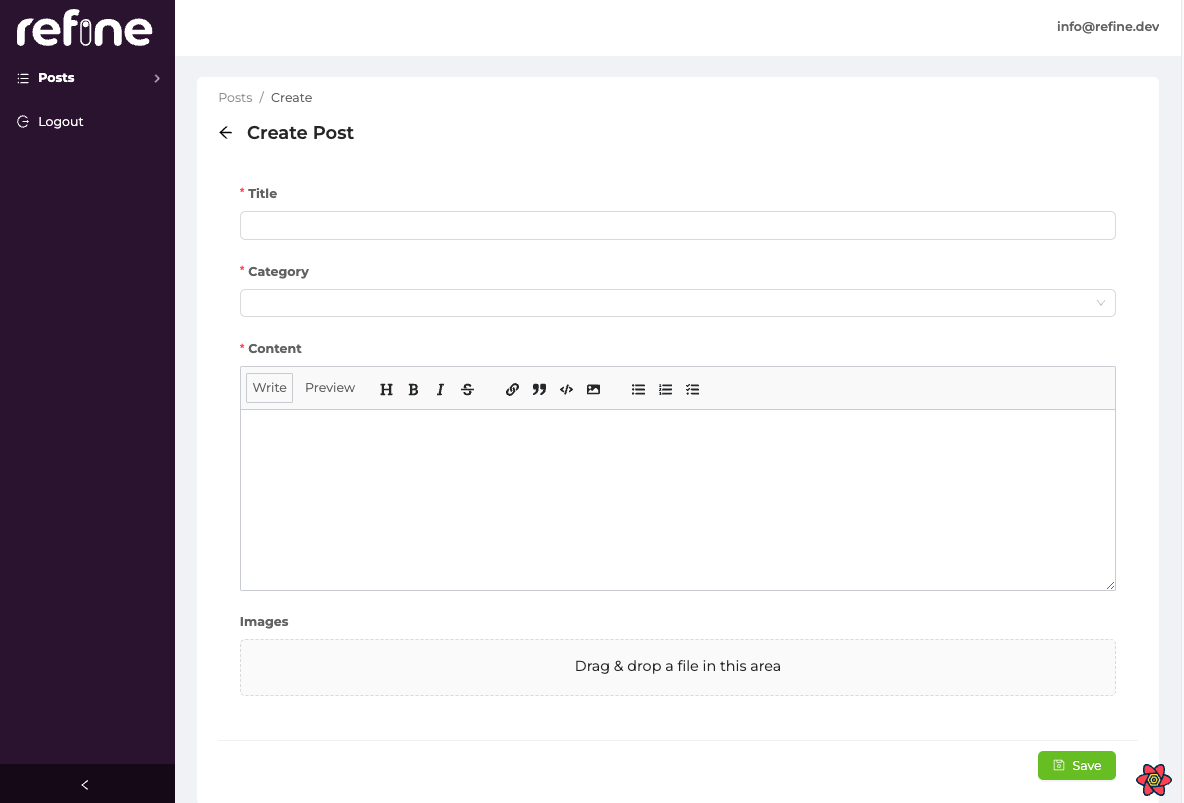Collapse the sidebar with bottom arrow
The image size is (1184, 803).
(86, 785)
